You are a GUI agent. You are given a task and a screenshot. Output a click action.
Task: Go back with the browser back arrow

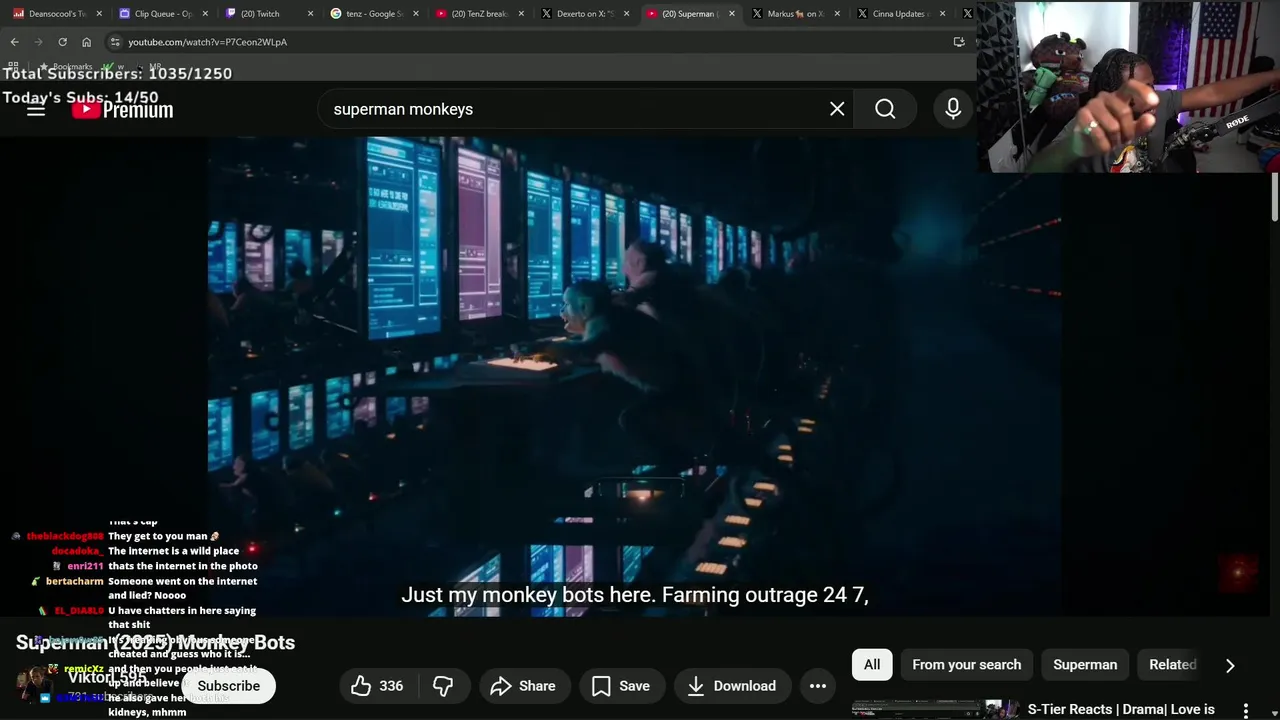click(x=14, y=42)
